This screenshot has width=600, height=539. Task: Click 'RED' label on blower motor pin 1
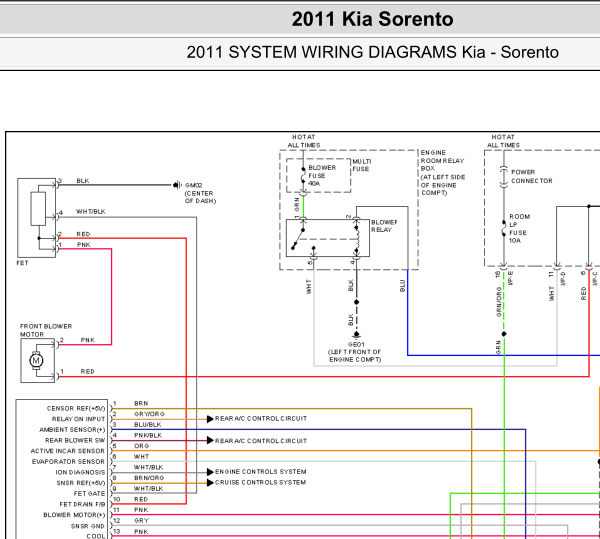click(88, 371)
